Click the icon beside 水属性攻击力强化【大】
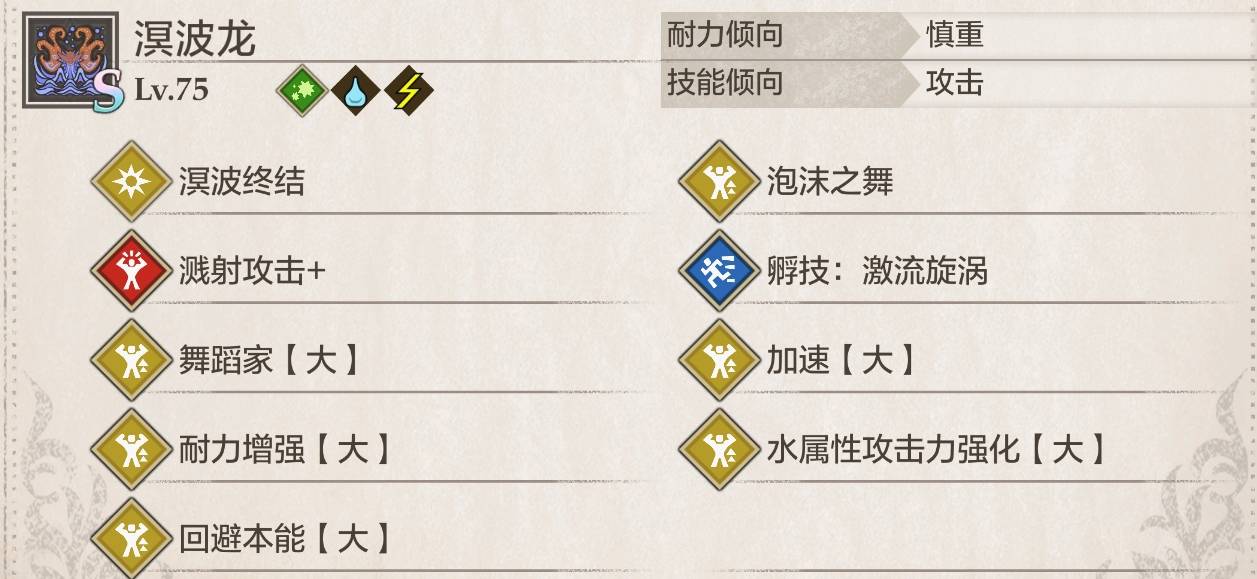 point(719,450)
